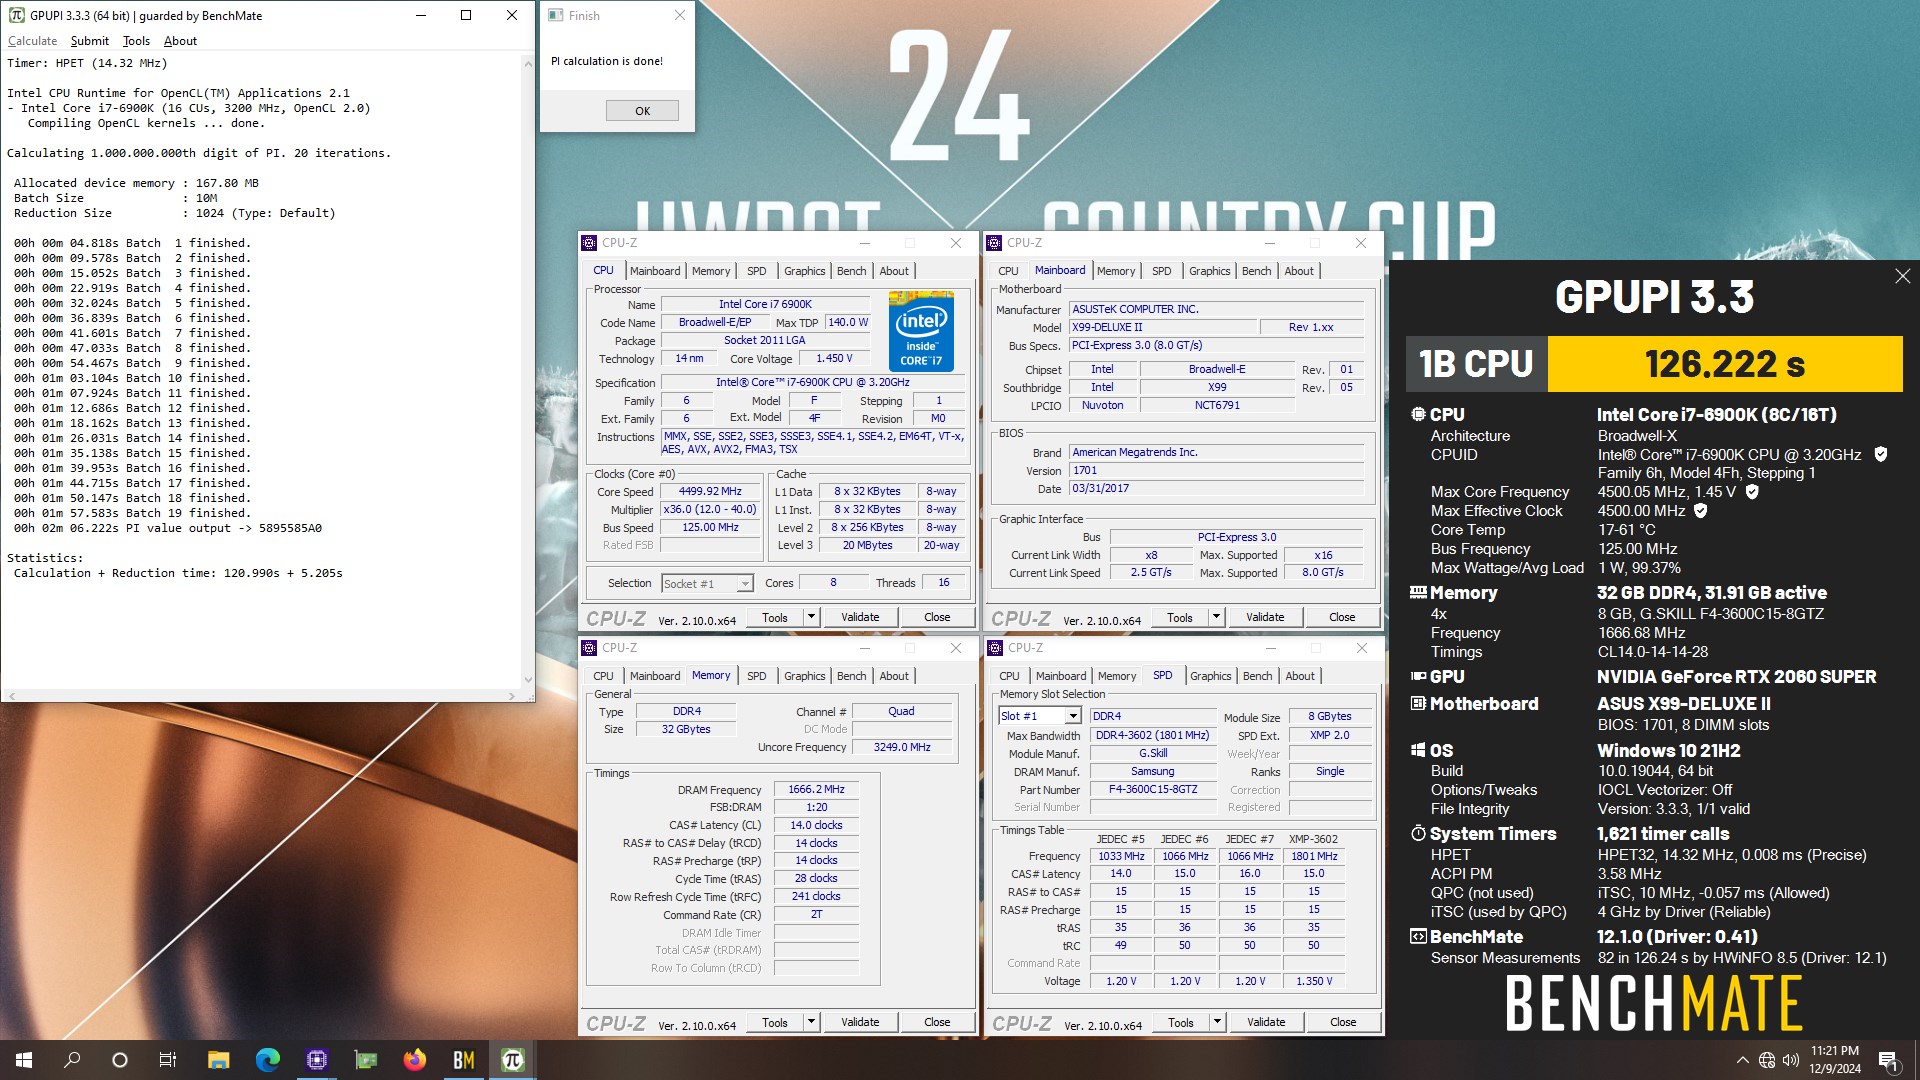Expand Tools dropdown arrow in CPU-Z CPU window

click(x=811, y=617)
